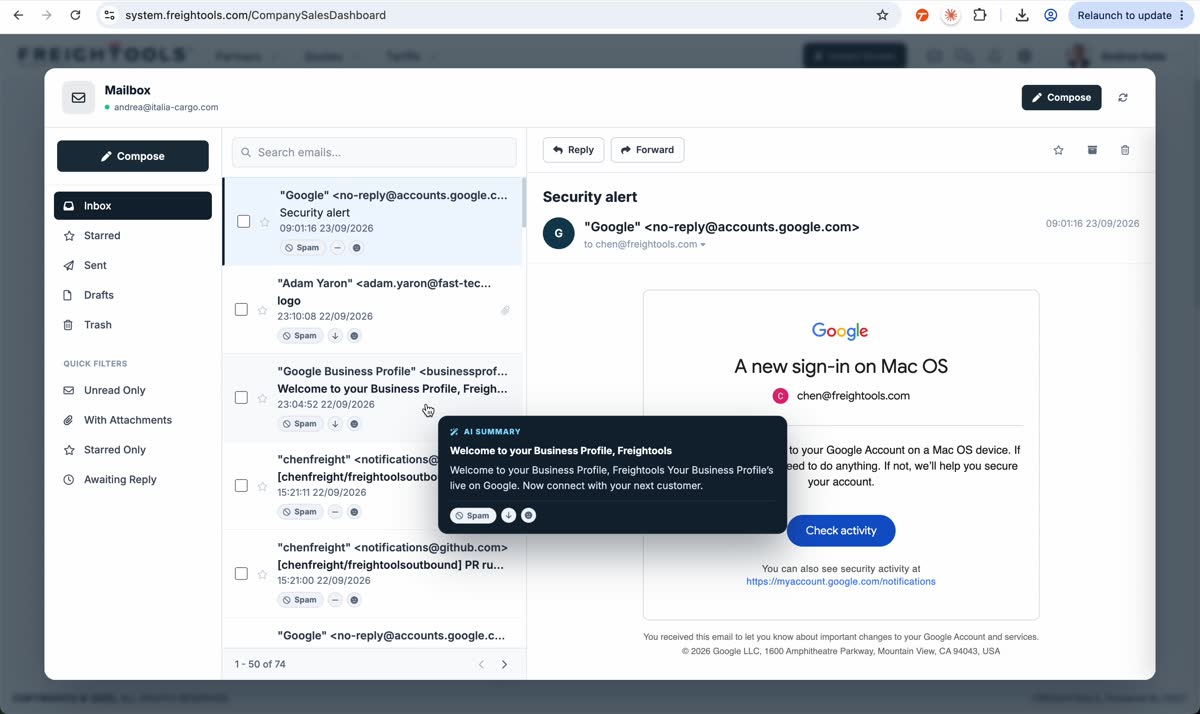This screenshot has height=714, width=1200.
Task: Apply the Awaiting Reply quick filter
Action: [133, 480]
